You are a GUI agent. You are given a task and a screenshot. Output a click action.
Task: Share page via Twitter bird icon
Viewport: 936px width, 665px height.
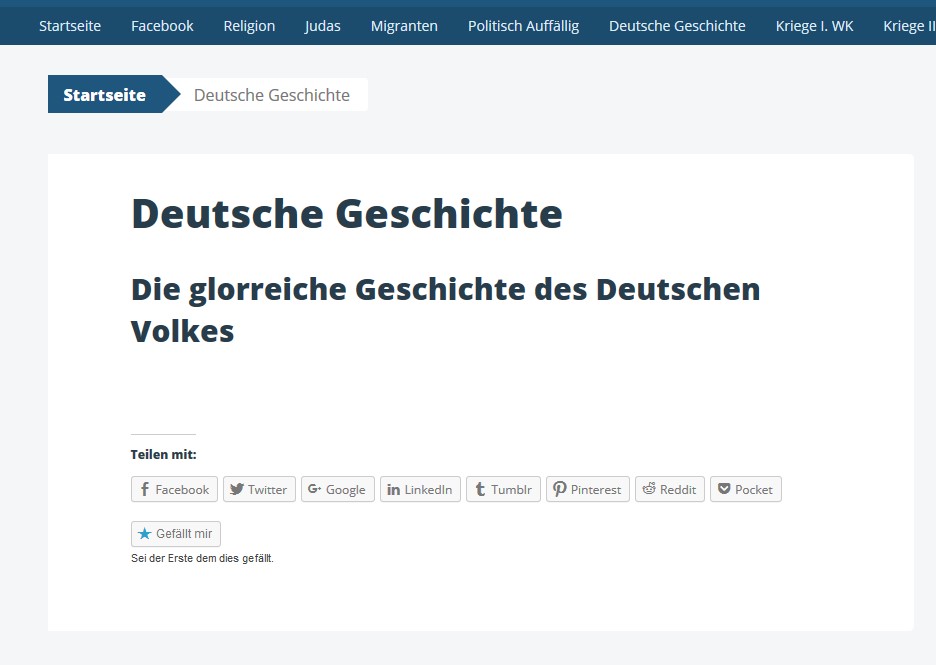(x=259, y=489)
